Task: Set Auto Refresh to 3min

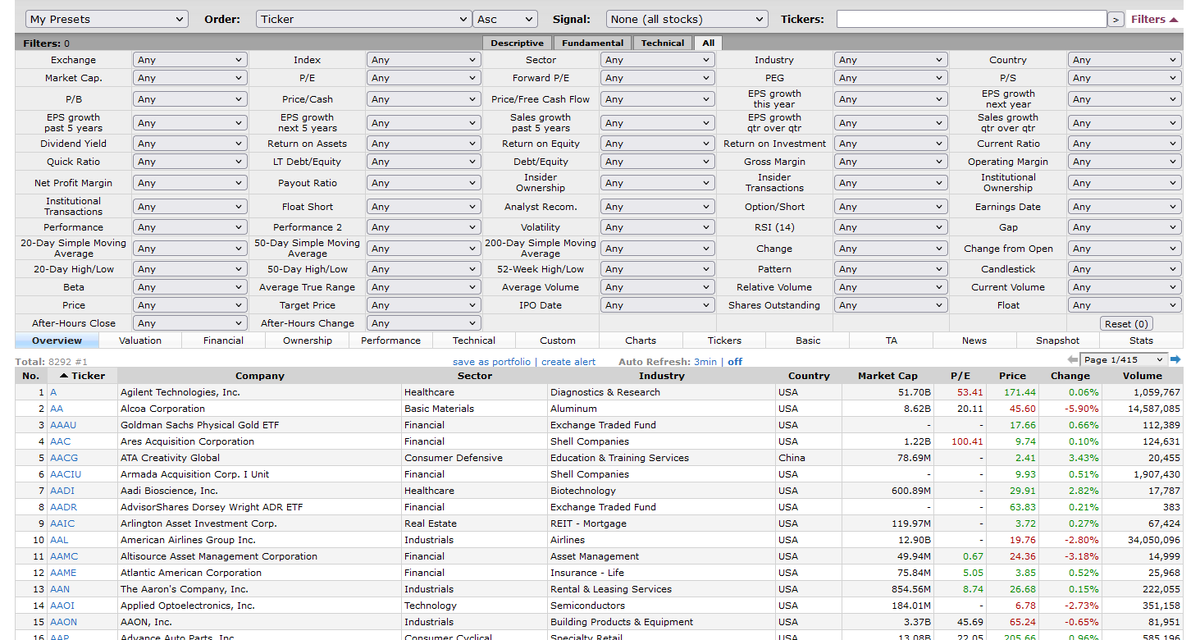Action: (x=706, y=362)
